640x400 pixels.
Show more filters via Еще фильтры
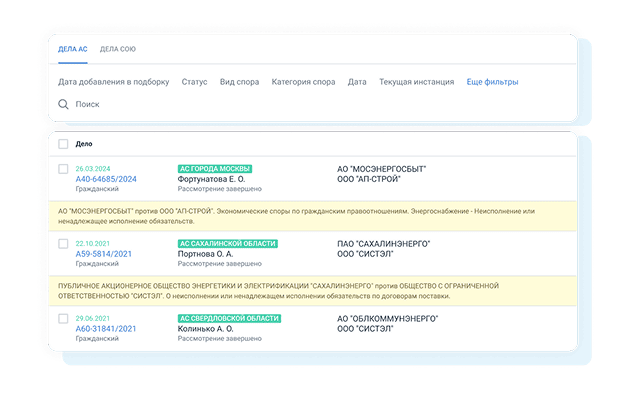coord(492,82)
